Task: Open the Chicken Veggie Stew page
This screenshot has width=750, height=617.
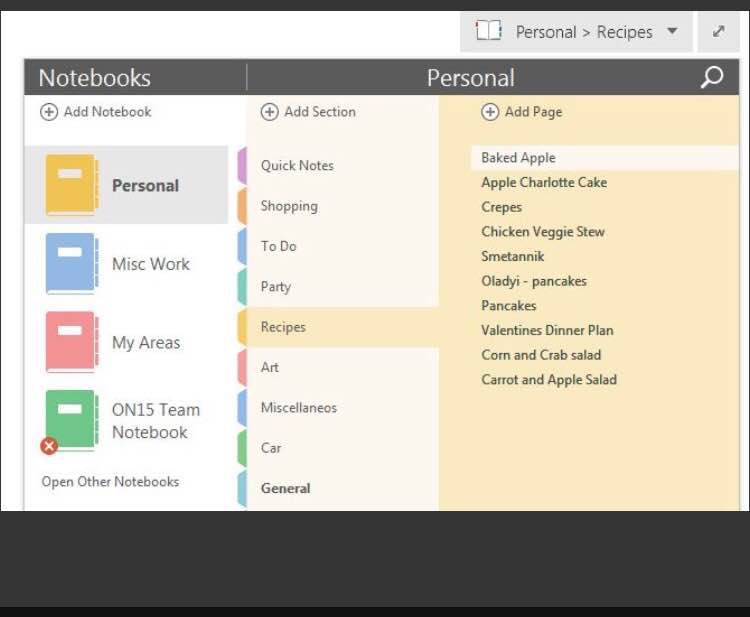Action: pos(543,232)
